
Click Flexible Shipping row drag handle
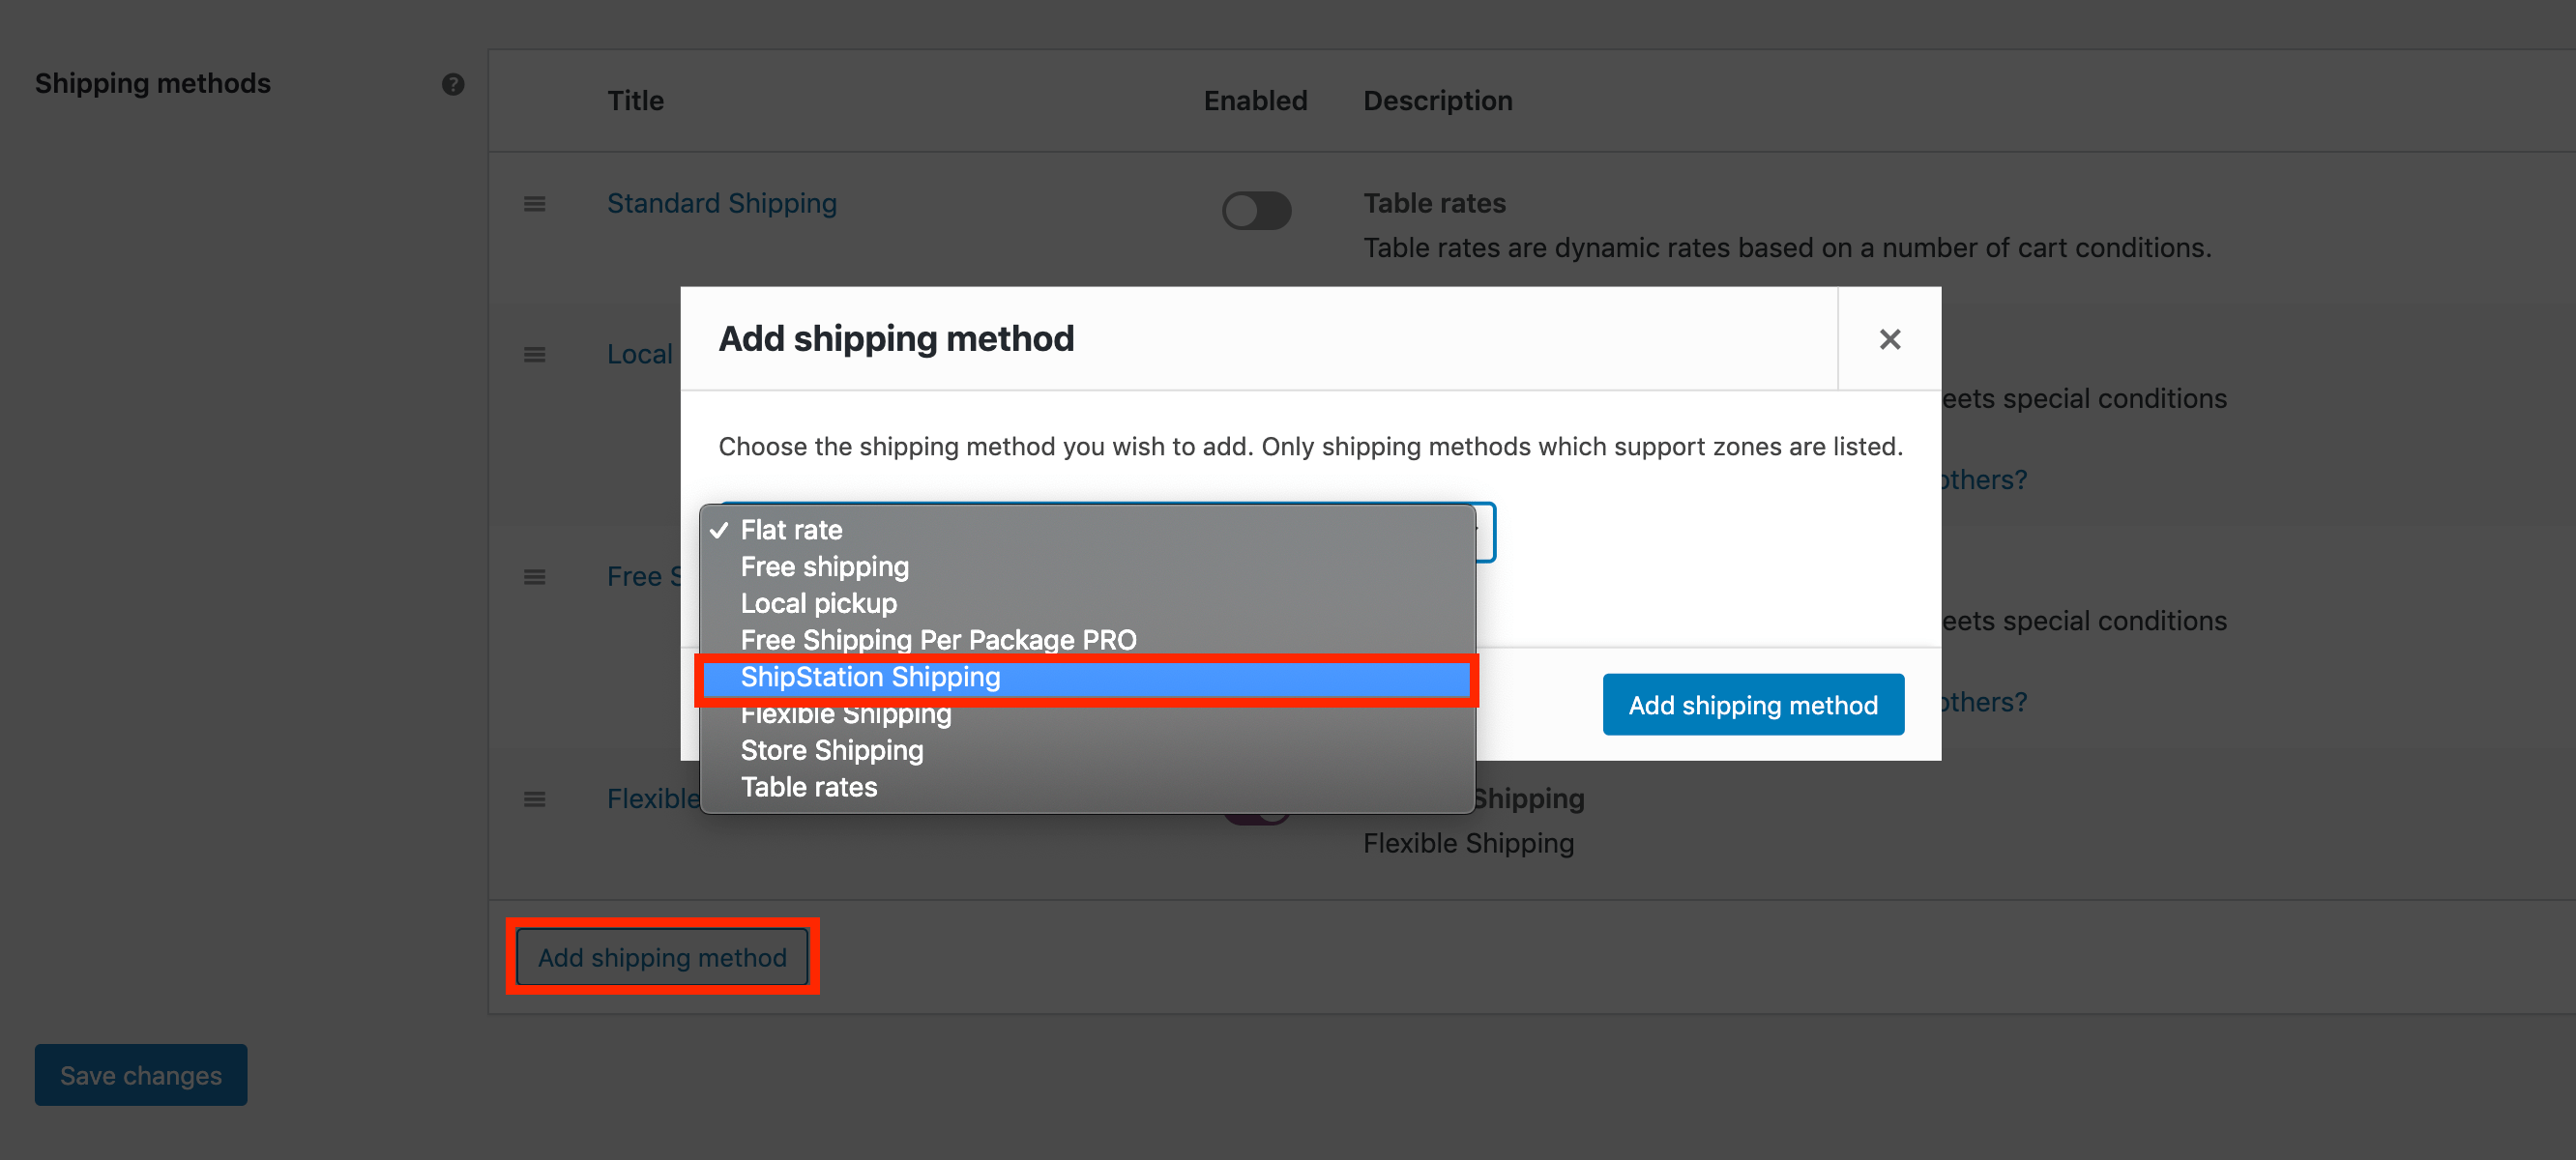pos(534,799)
